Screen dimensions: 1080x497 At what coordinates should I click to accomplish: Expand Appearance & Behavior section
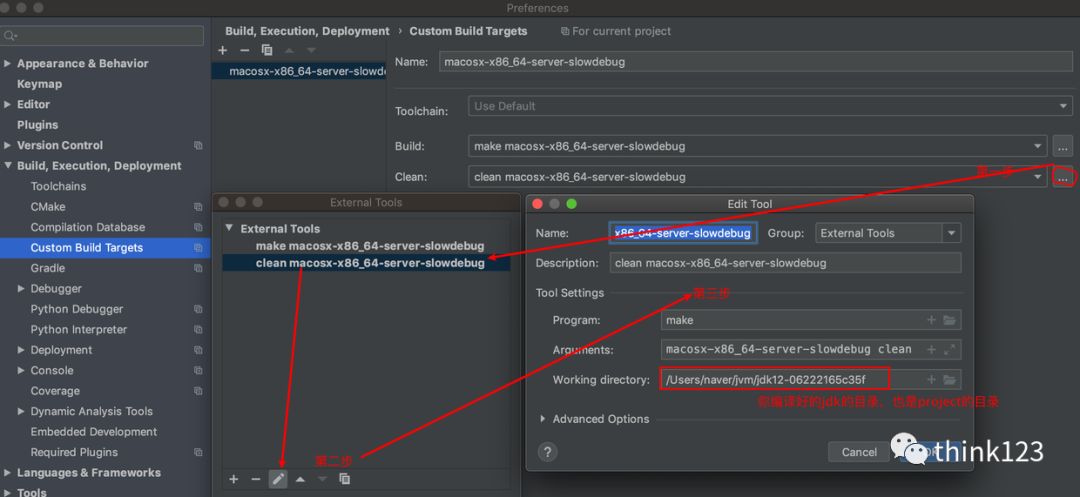pos(8,63)
